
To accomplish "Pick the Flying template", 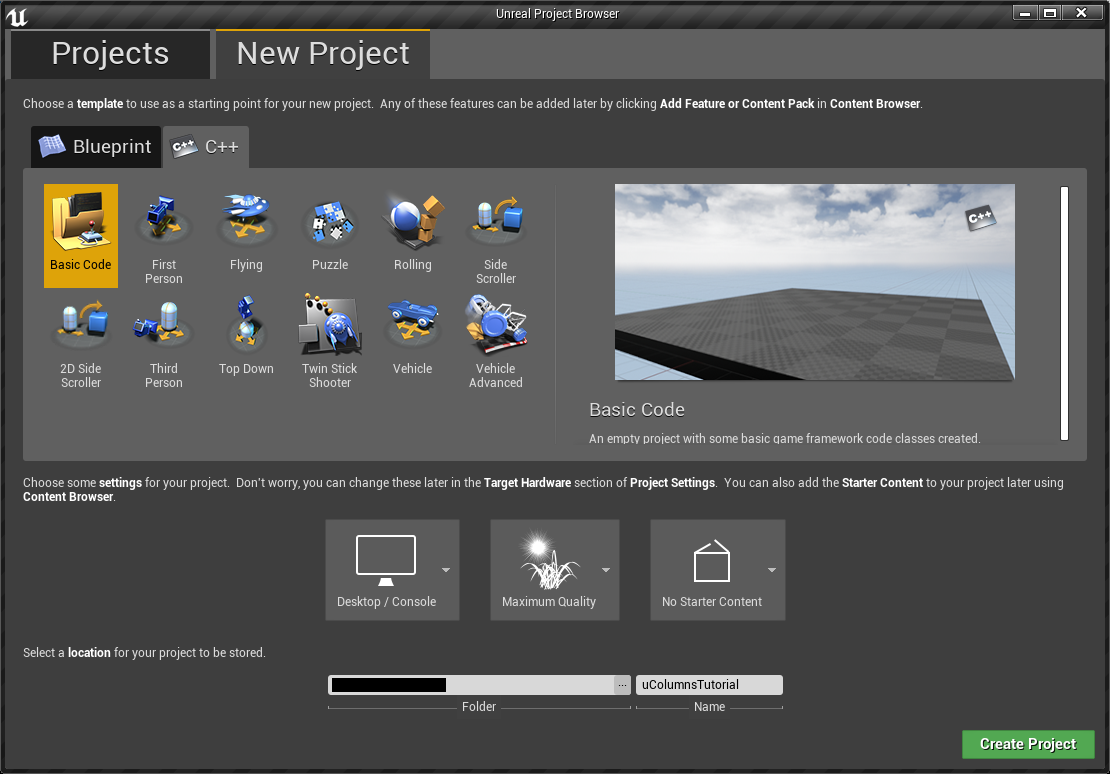I will (246, 233).
